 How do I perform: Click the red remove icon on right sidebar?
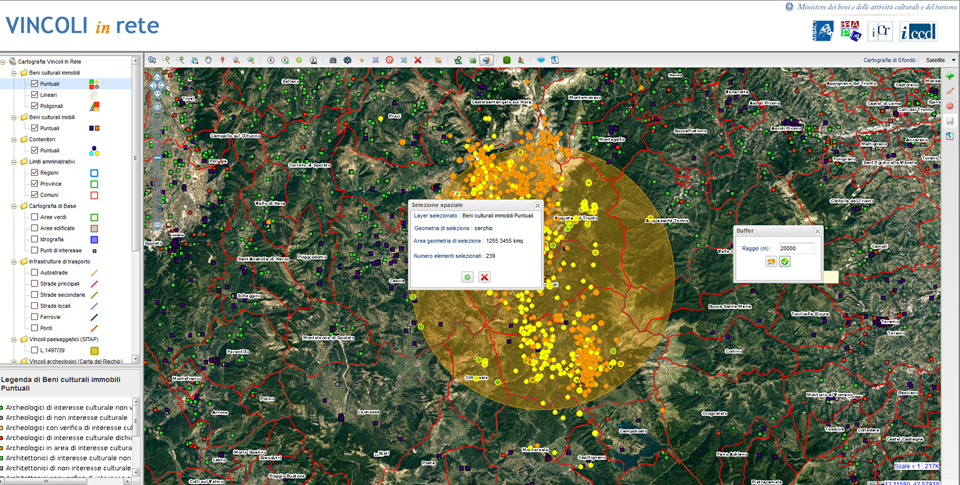pyautogui.click(x=950, y=105)
